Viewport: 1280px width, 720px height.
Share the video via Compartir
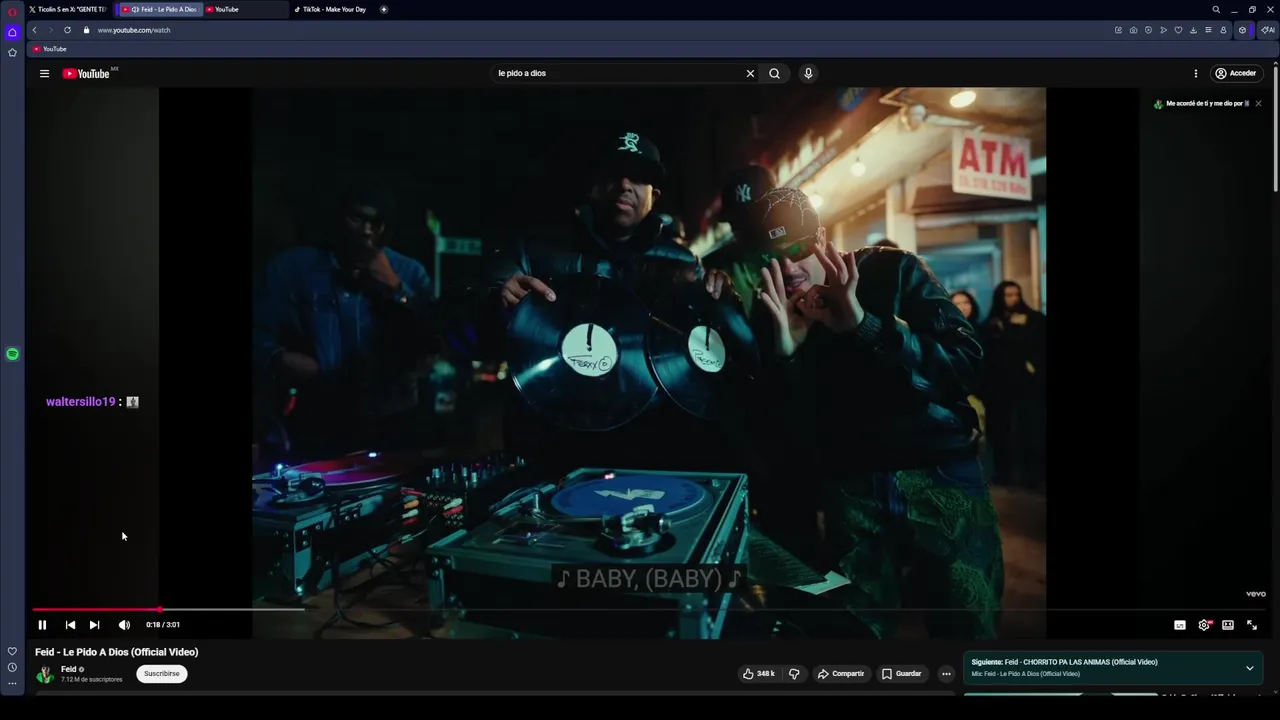pyautogui.click(x=840, y=674)
